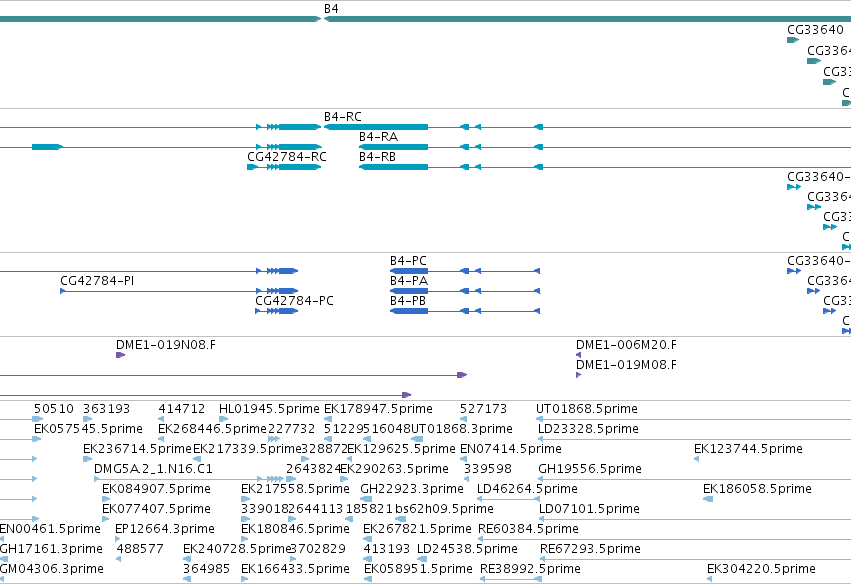Select the GH17161.3prime EST label

tap(51, 550)
